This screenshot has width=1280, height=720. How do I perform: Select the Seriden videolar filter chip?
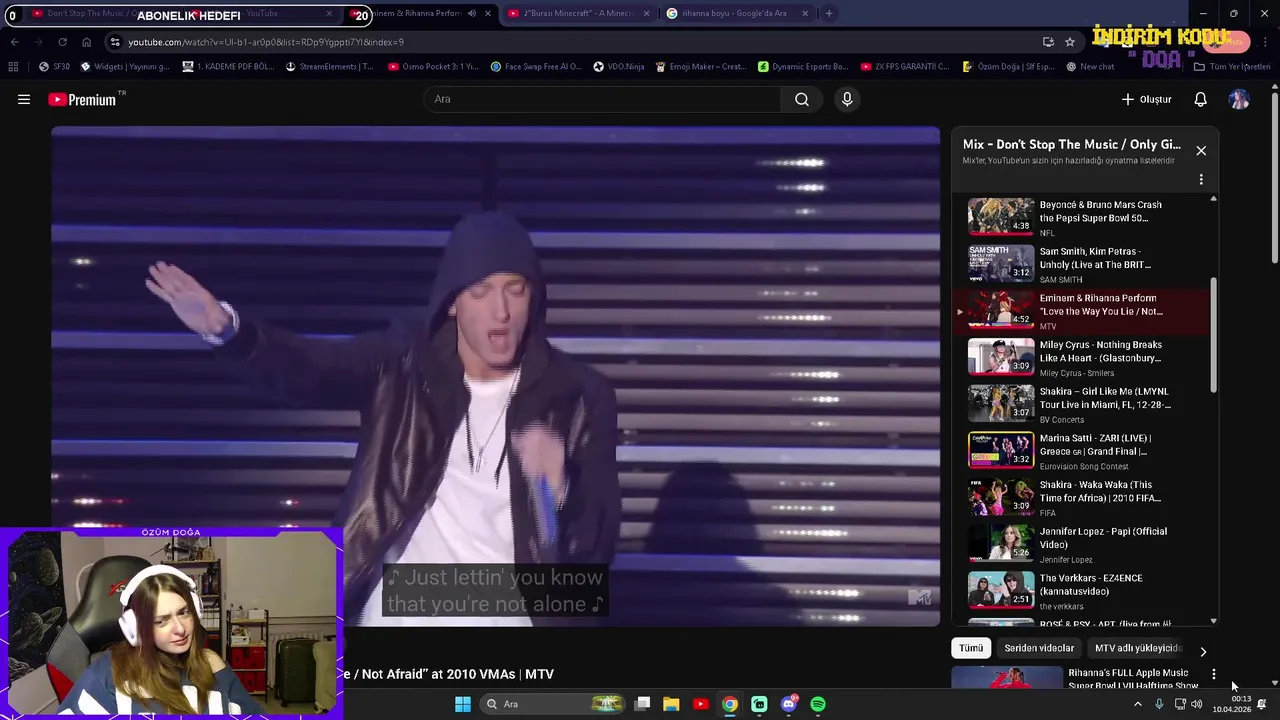tap(1039, 648)
